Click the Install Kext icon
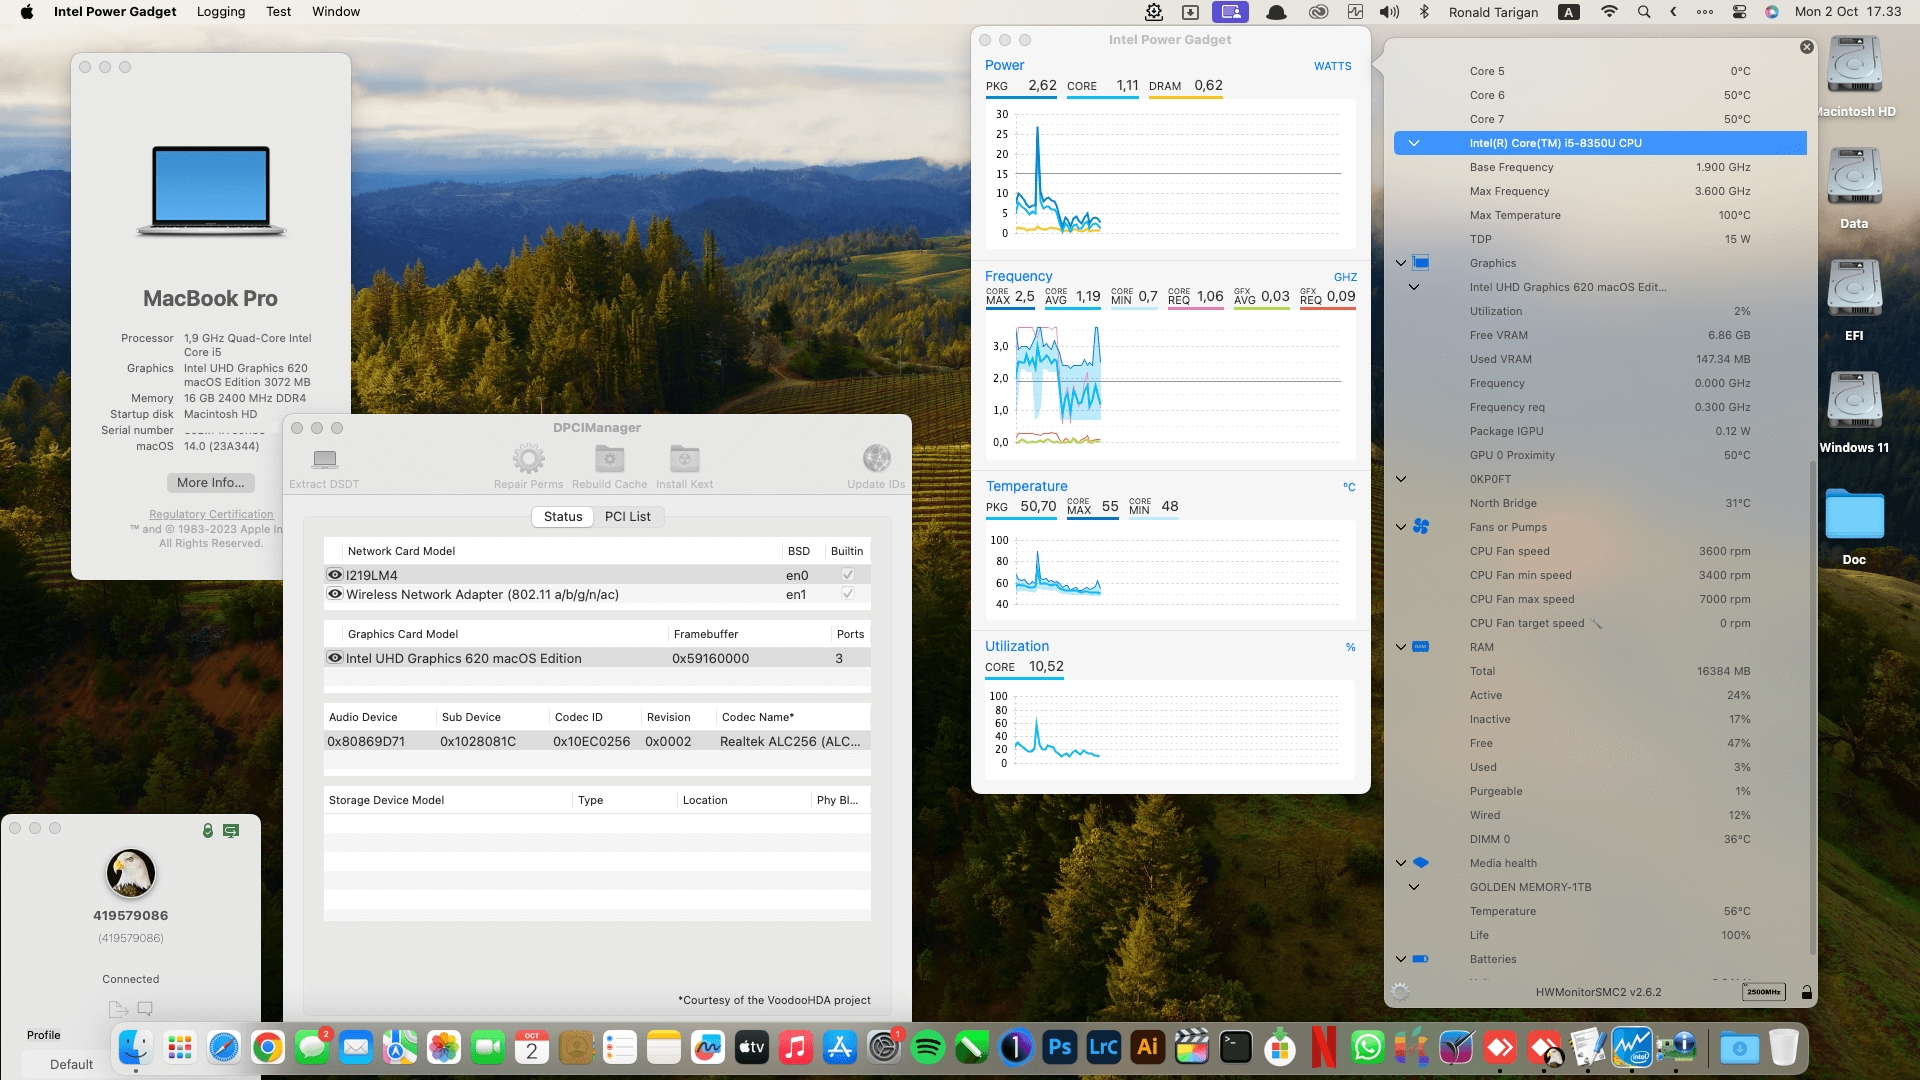1920x1080 pixels. click(x=685, y=459)
